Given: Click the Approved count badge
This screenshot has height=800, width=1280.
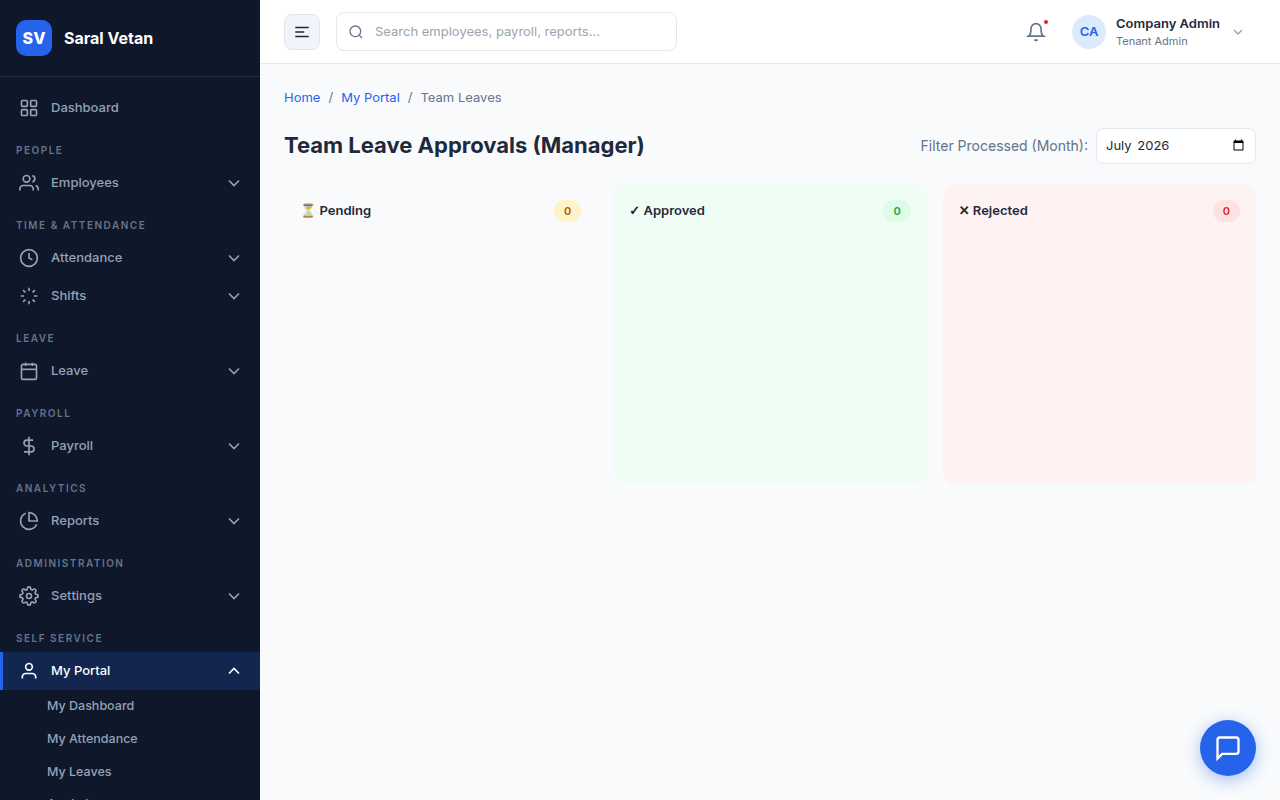Looking at the screenshot, I should [897, 211].
